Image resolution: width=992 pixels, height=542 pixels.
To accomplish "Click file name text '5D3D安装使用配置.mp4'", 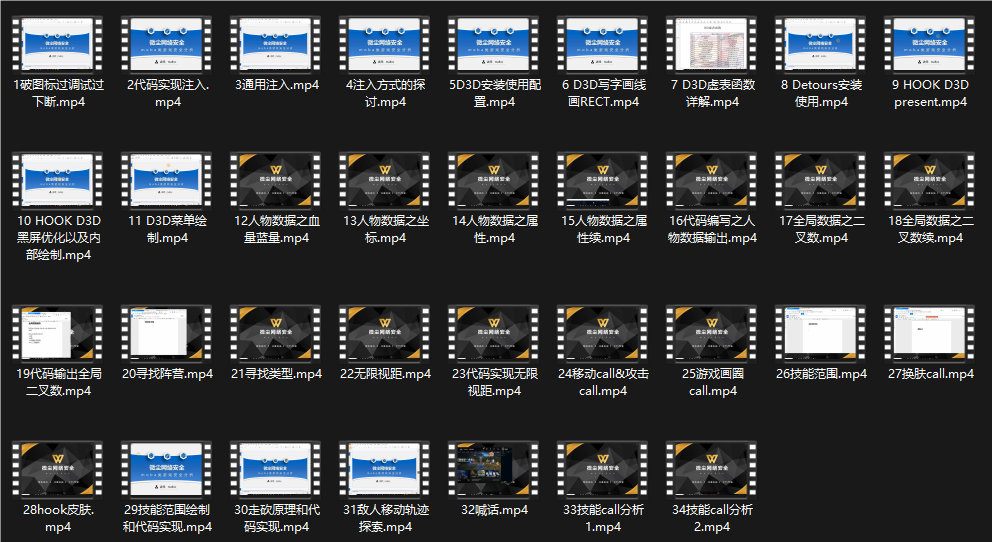I will tap(495, 94).
